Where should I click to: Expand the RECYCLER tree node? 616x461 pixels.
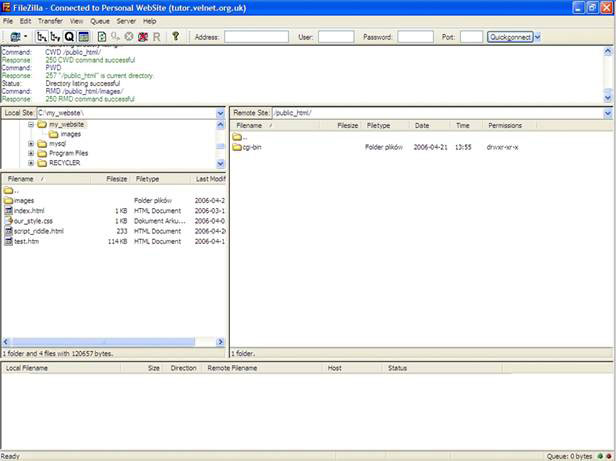(31, 163)
